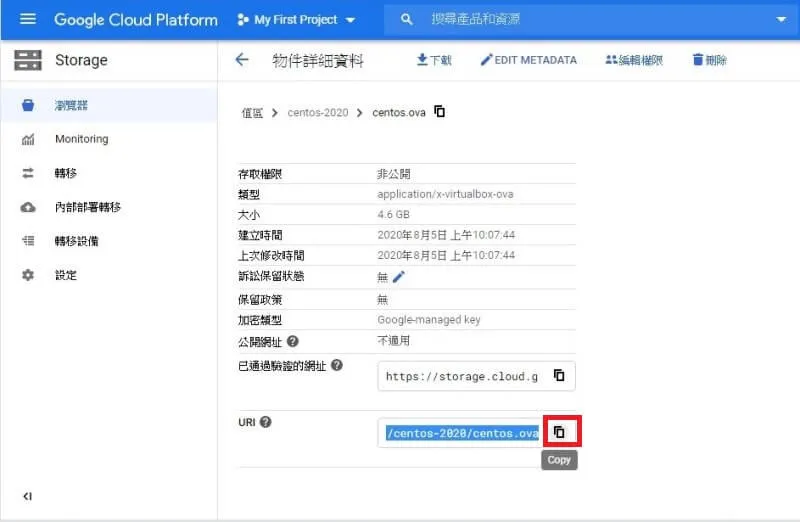Open the My First Project selector
Viewport: 800px width, 522px height.
pyautogui.click(x=296, y=20)
